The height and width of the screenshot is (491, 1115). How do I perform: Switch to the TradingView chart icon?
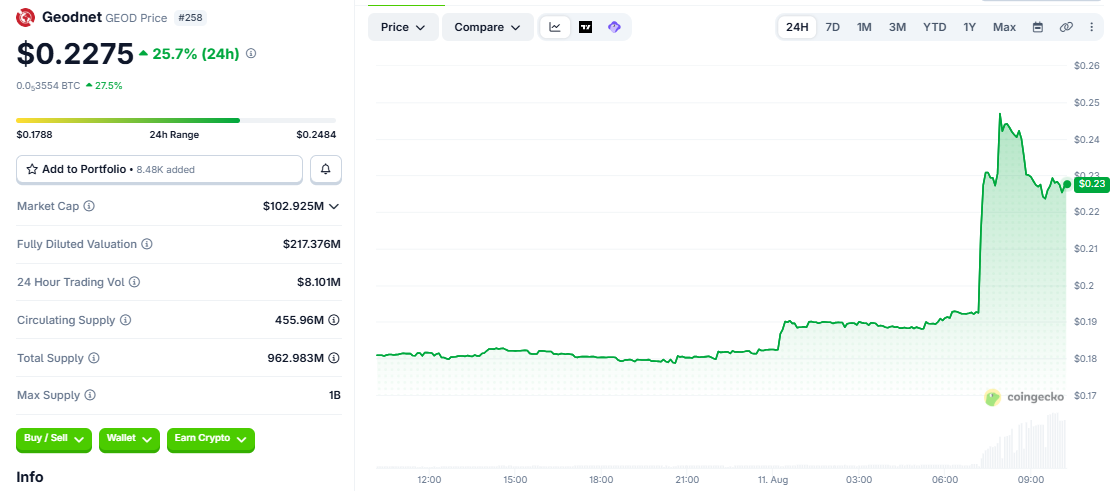click(x=585, y=27)
